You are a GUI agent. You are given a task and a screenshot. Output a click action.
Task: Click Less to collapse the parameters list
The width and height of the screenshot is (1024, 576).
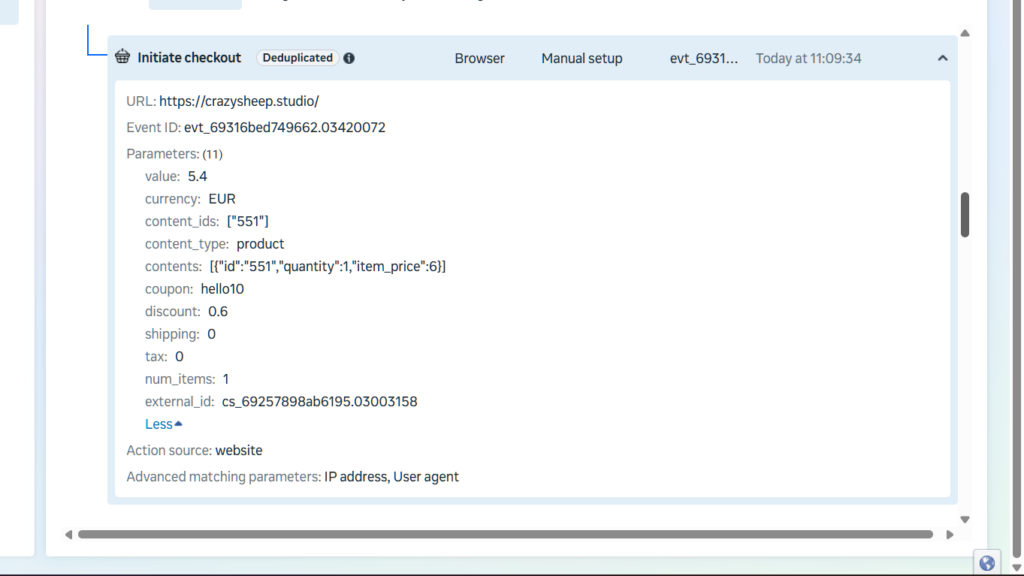tap(163, 424)
